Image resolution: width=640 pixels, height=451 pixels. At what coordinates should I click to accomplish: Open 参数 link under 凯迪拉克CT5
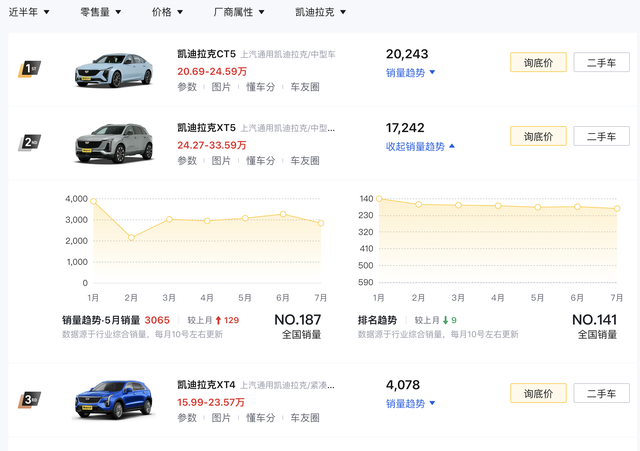(187, 87)
